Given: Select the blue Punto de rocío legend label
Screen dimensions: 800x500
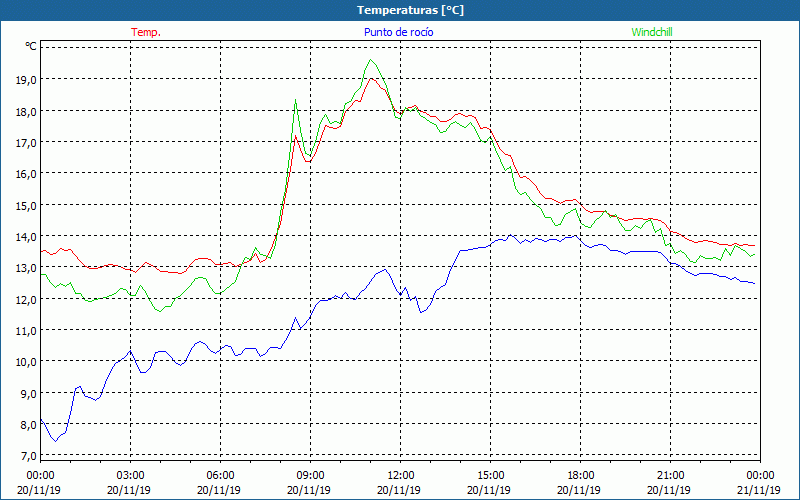Looking at the screenshot, I should [398, 32].
